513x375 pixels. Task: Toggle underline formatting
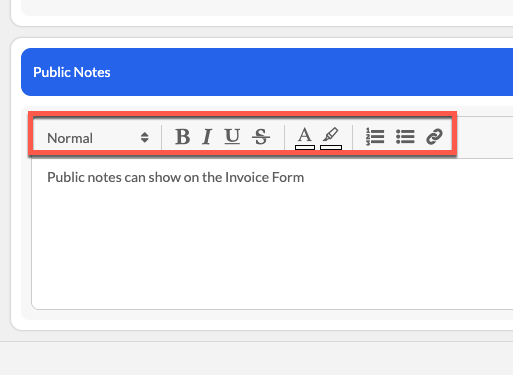point(232,137)
